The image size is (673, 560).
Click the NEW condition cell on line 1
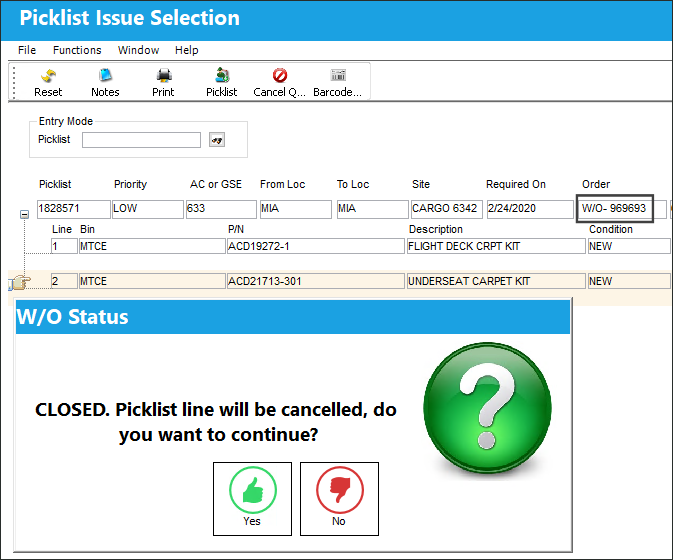pos(629,246)
